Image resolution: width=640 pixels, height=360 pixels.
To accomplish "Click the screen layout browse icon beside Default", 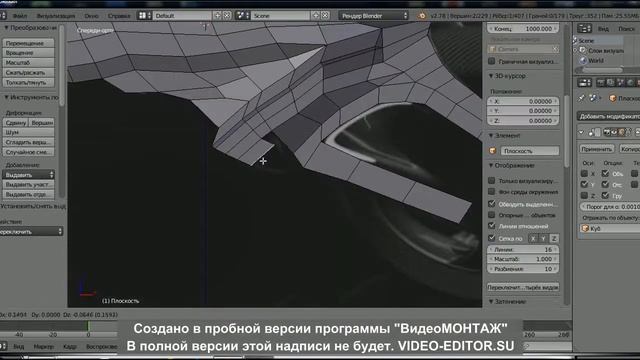I will point(144,16).
